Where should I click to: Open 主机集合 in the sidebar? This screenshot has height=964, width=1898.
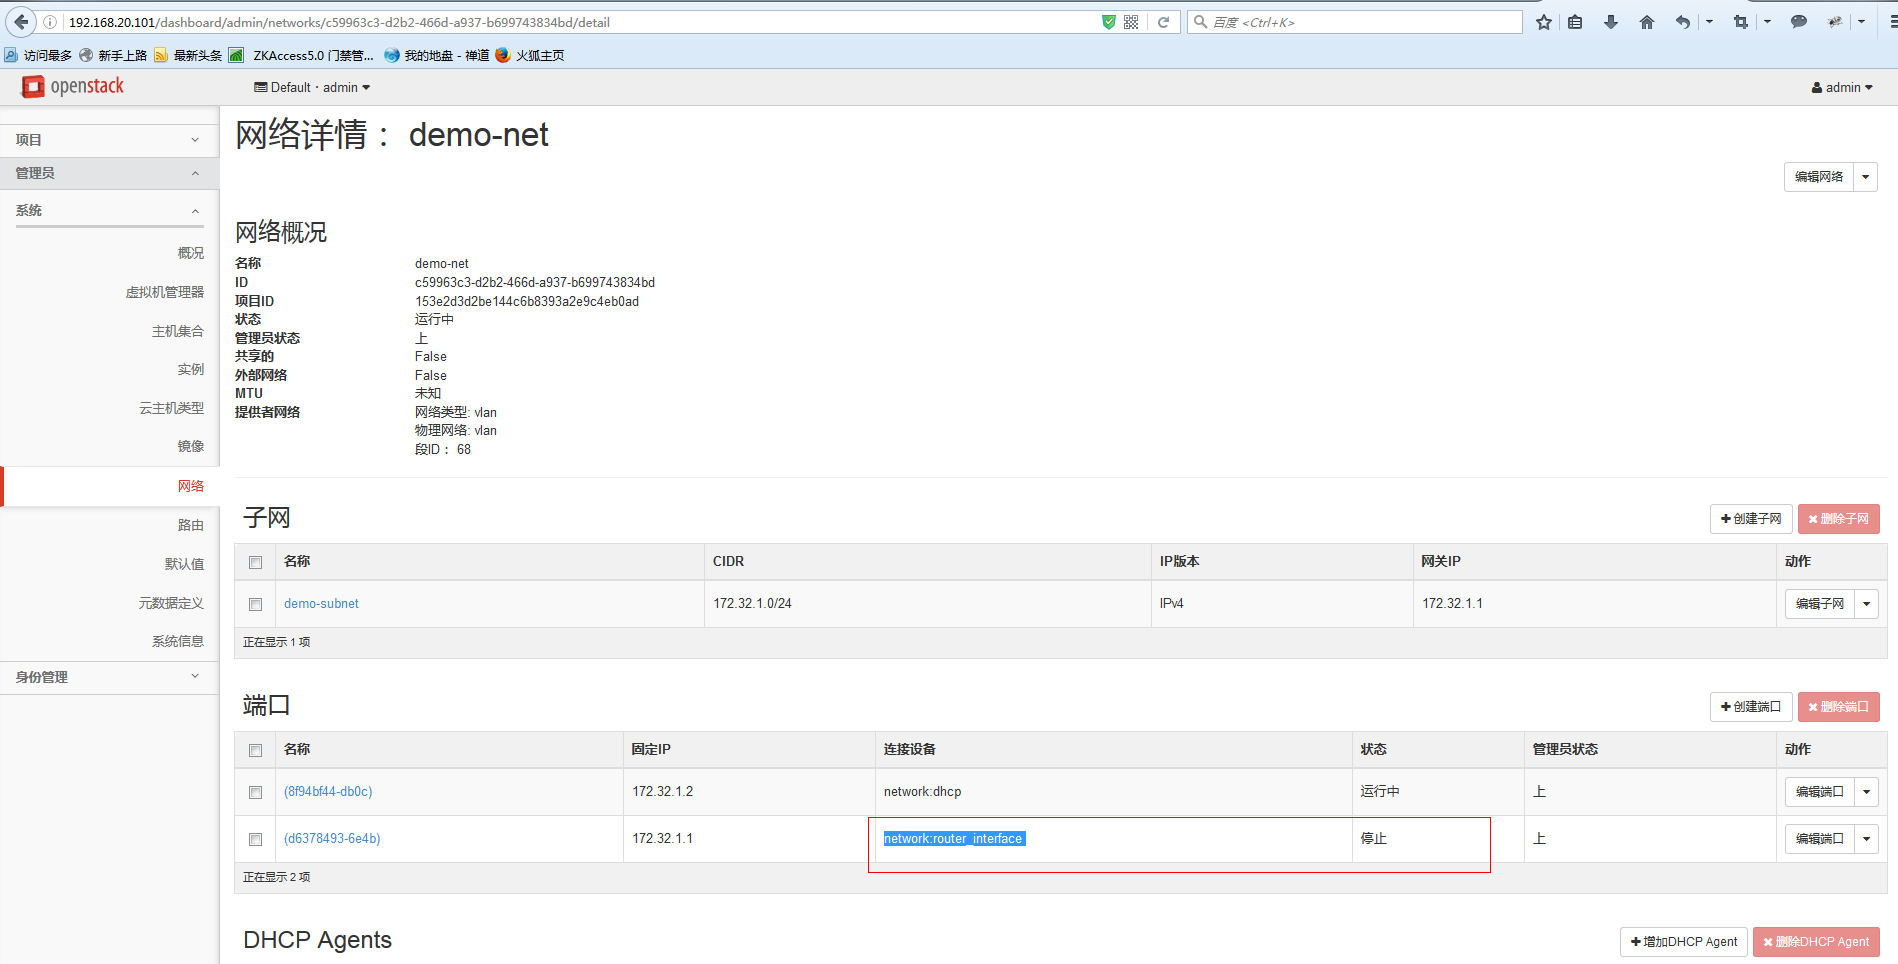[178, 331]
